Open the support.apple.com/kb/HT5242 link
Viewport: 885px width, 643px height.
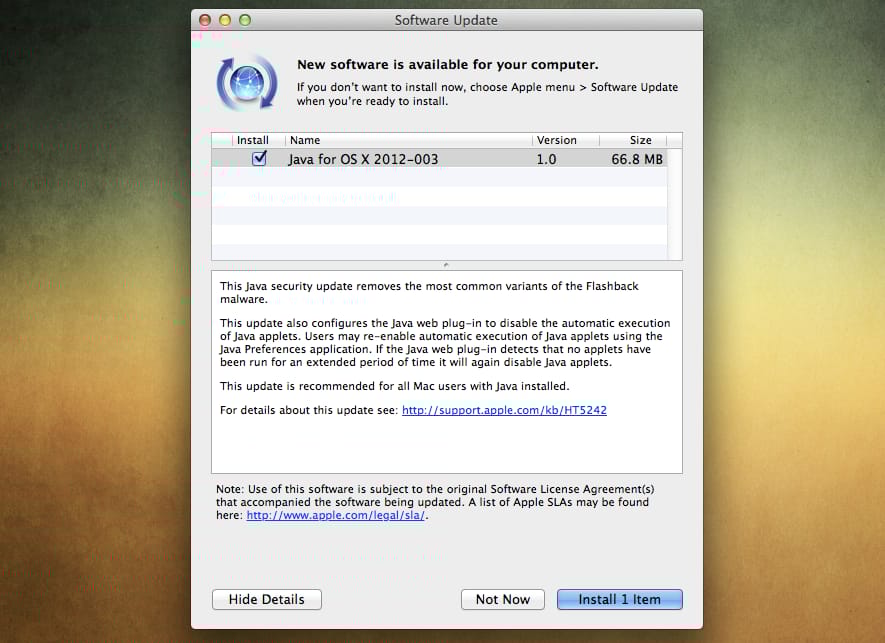point(504,410)
